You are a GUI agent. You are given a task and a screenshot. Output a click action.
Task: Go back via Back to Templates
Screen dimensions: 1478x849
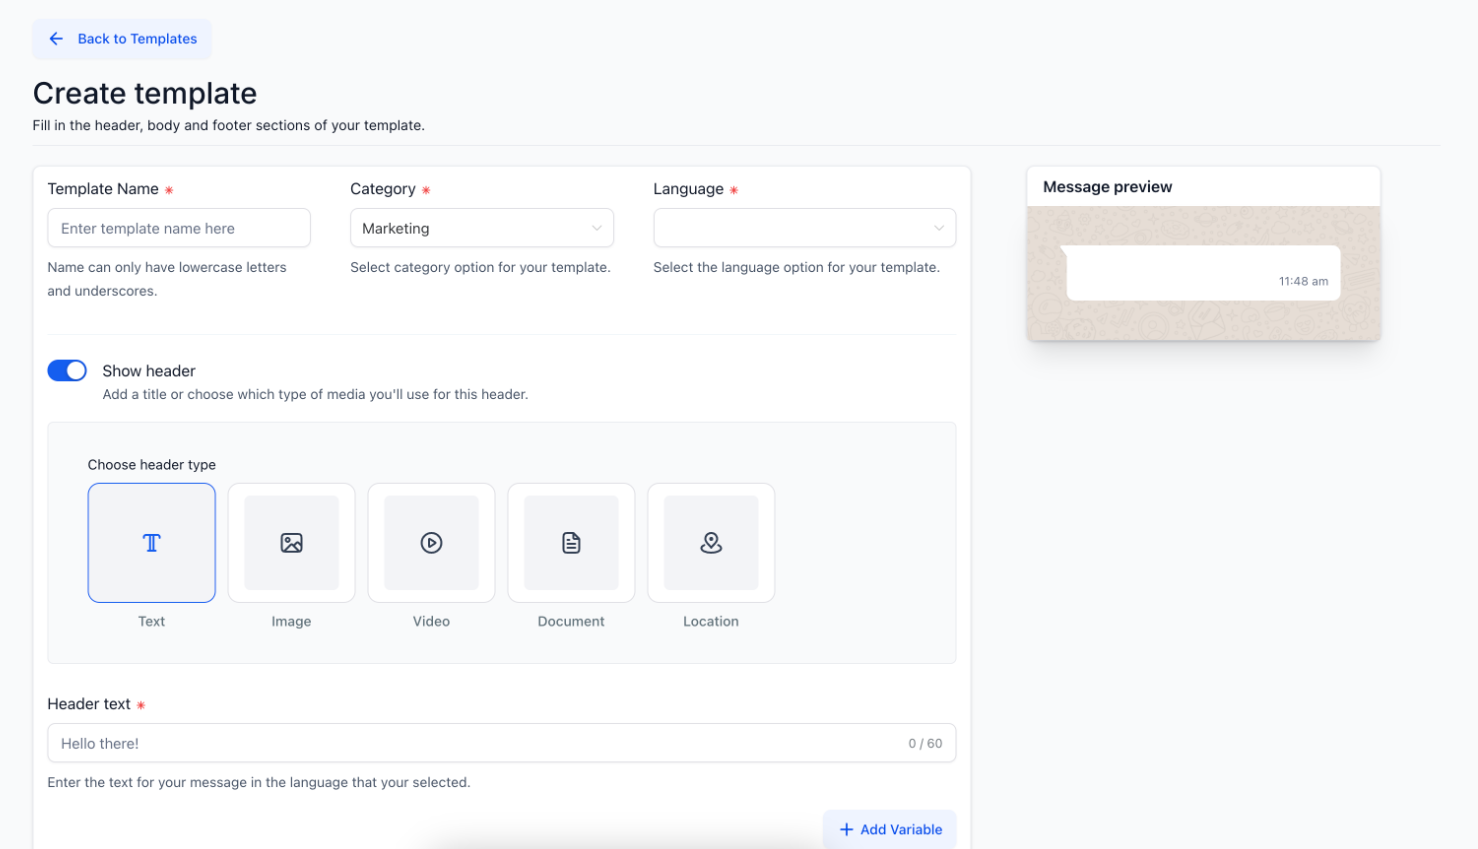tap(122, 39)
